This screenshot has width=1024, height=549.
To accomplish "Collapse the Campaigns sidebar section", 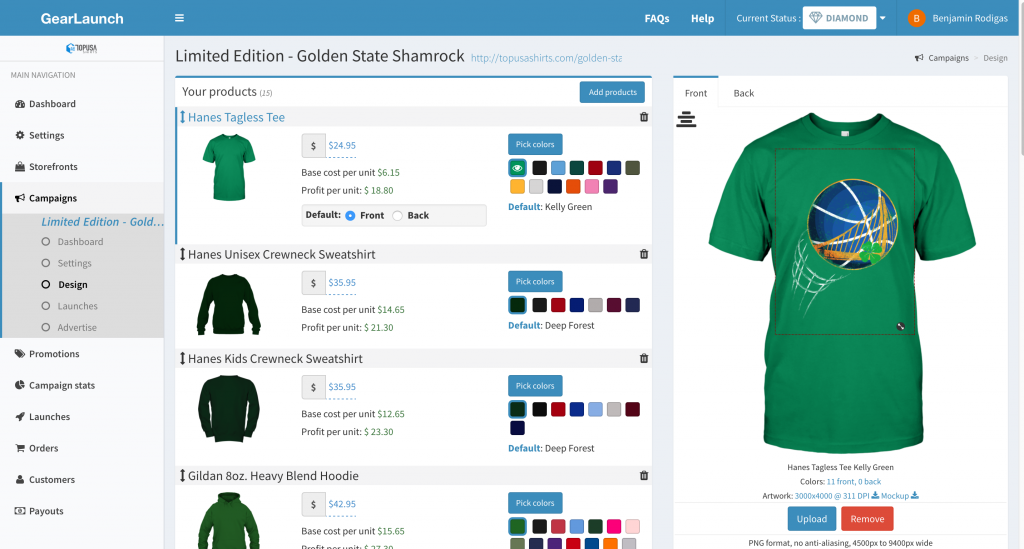I will click(x=52, y=198).
